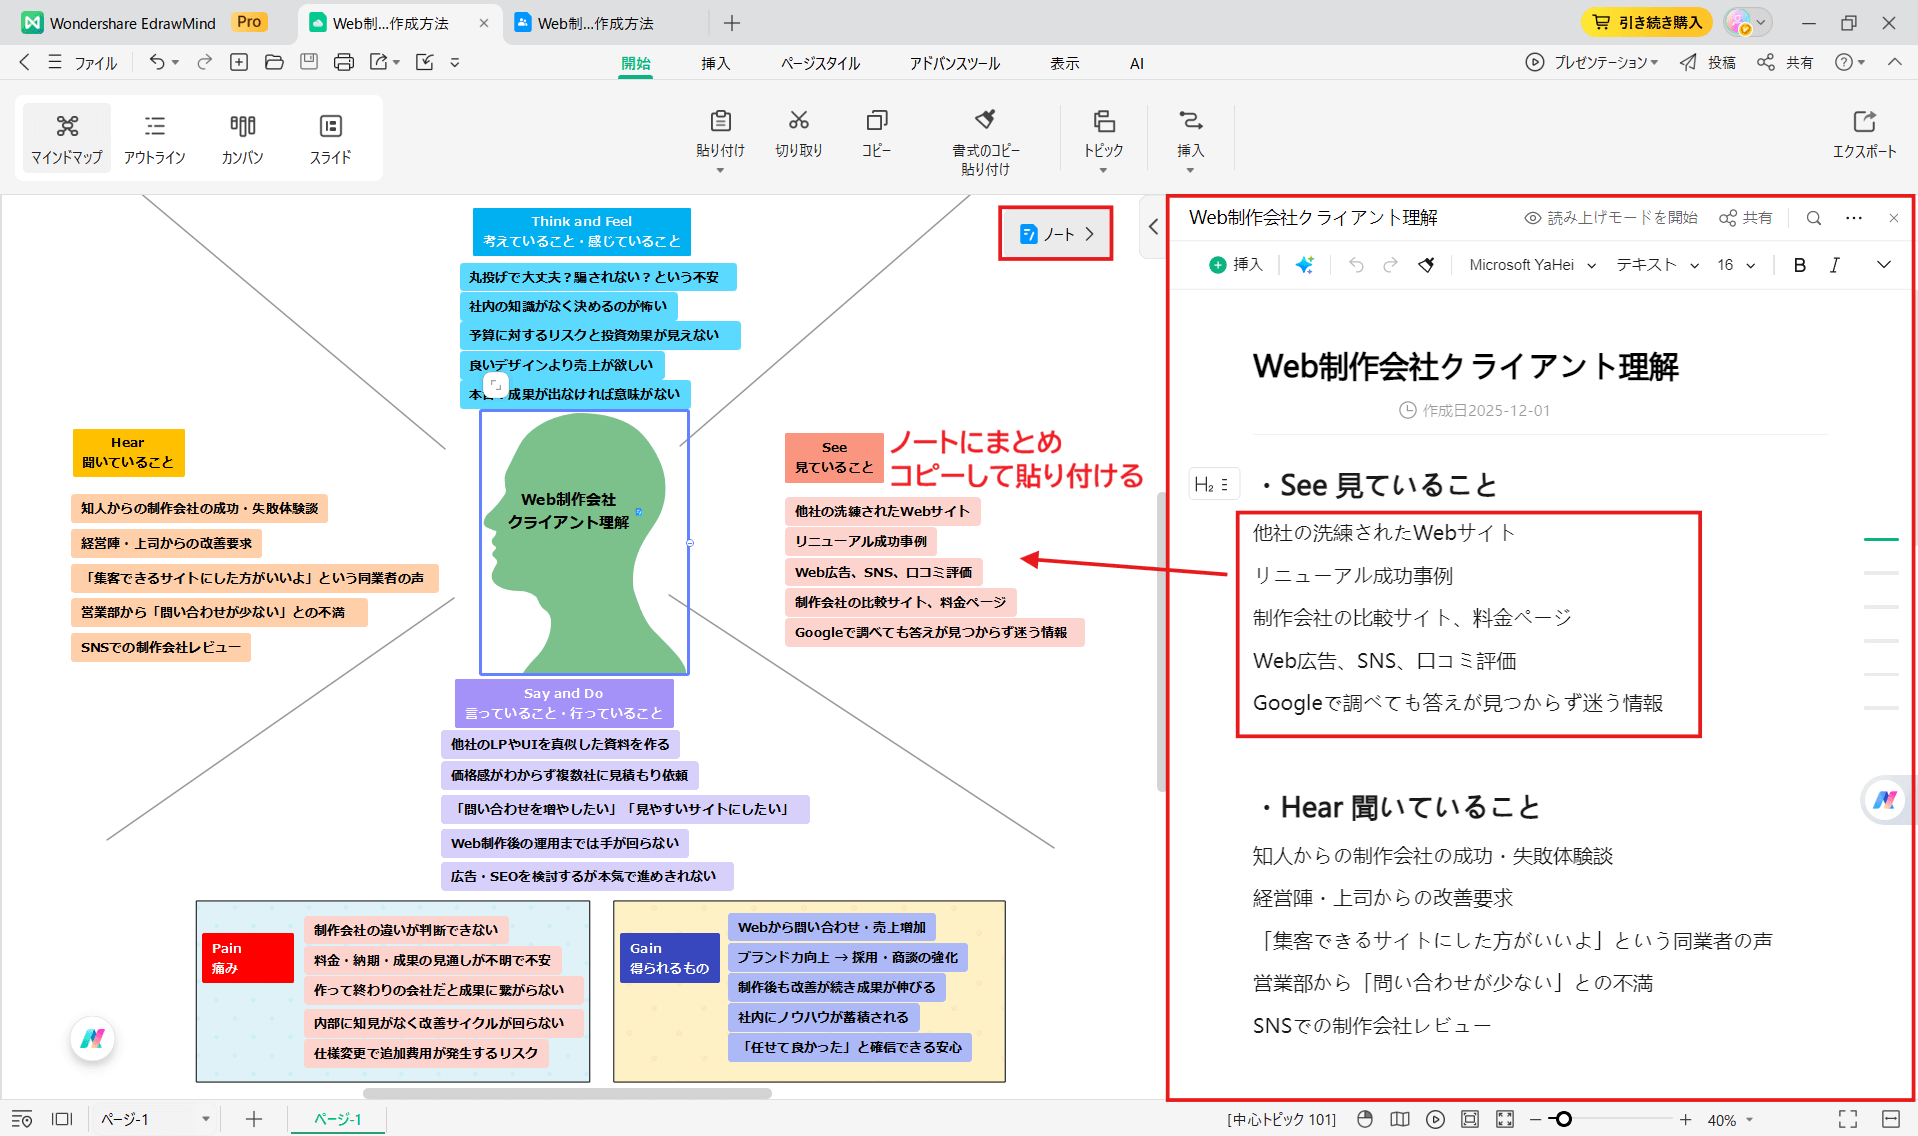
Task: Select the 切り取り (Cut) icon
Action: click(x=798, y=135)
